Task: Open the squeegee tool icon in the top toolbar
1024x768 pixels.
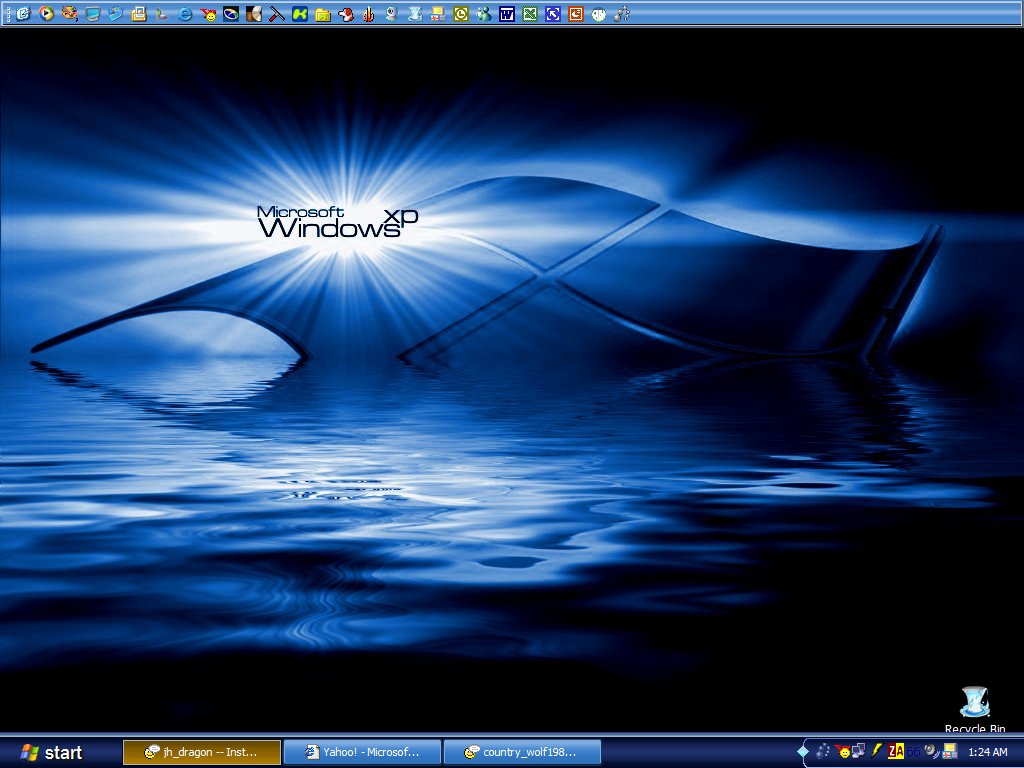Action: (277, 13)
